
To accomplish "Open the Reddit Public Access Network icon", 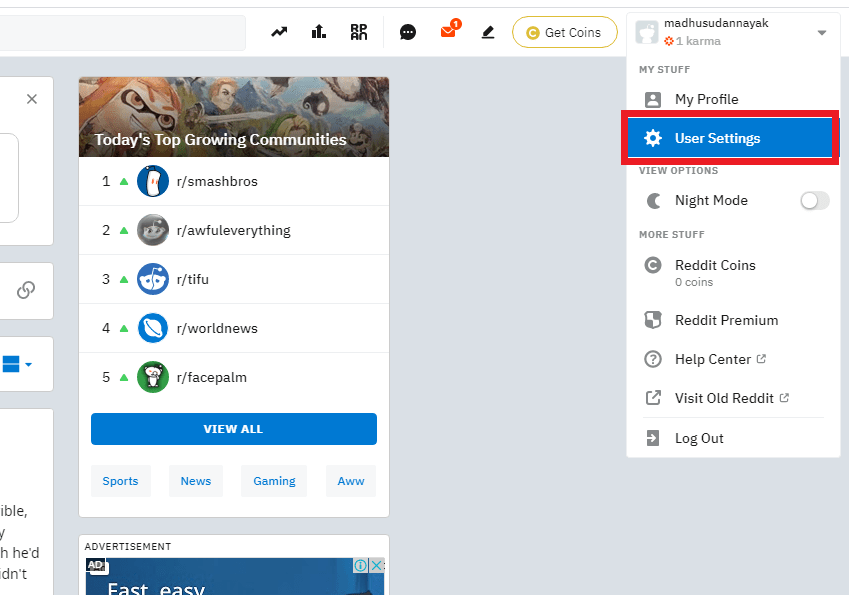I will (x=359, y=32).
